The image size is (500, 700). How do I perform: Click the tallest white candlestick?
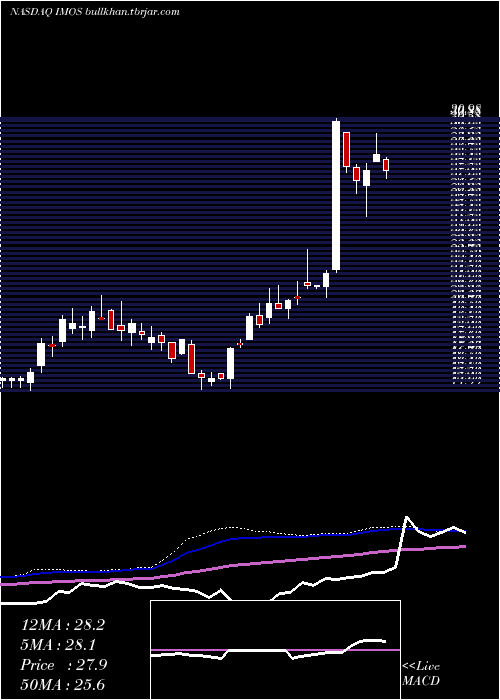[x=336, y=196]
